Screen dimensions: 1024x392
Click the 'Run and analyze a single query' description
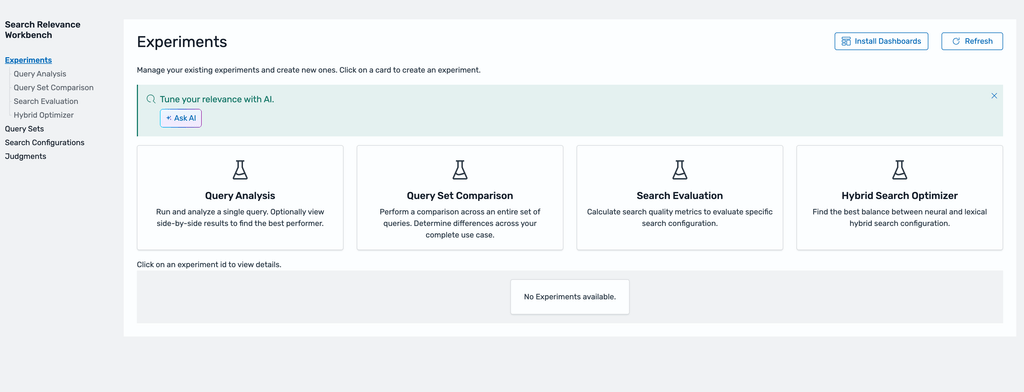pyautogui.click(x=240, y=218)
